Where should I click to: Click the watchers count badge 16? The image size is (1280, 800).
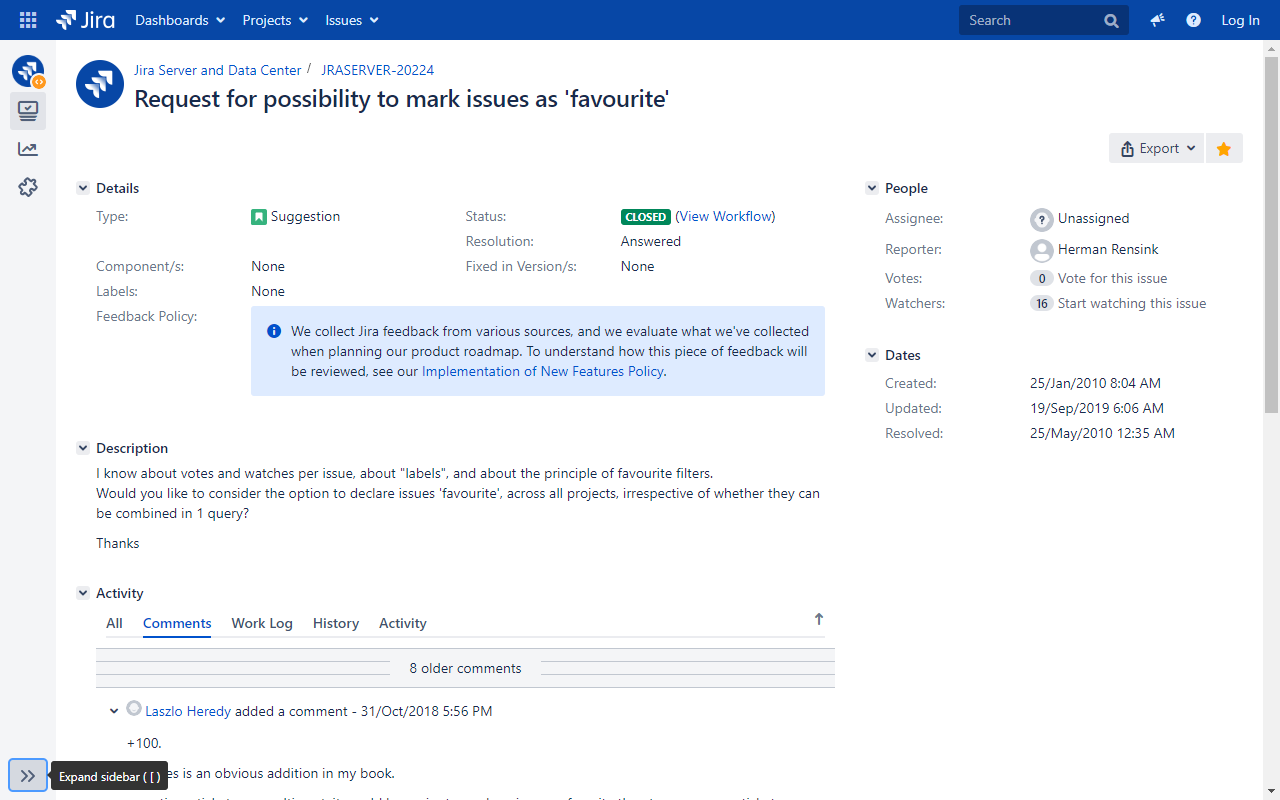(x=1042, y=304)
